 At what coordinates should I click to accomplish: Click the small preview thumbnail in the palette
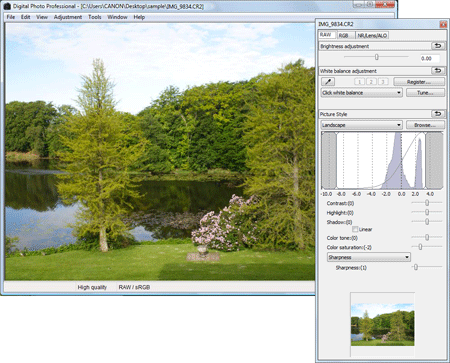(383, 324)
